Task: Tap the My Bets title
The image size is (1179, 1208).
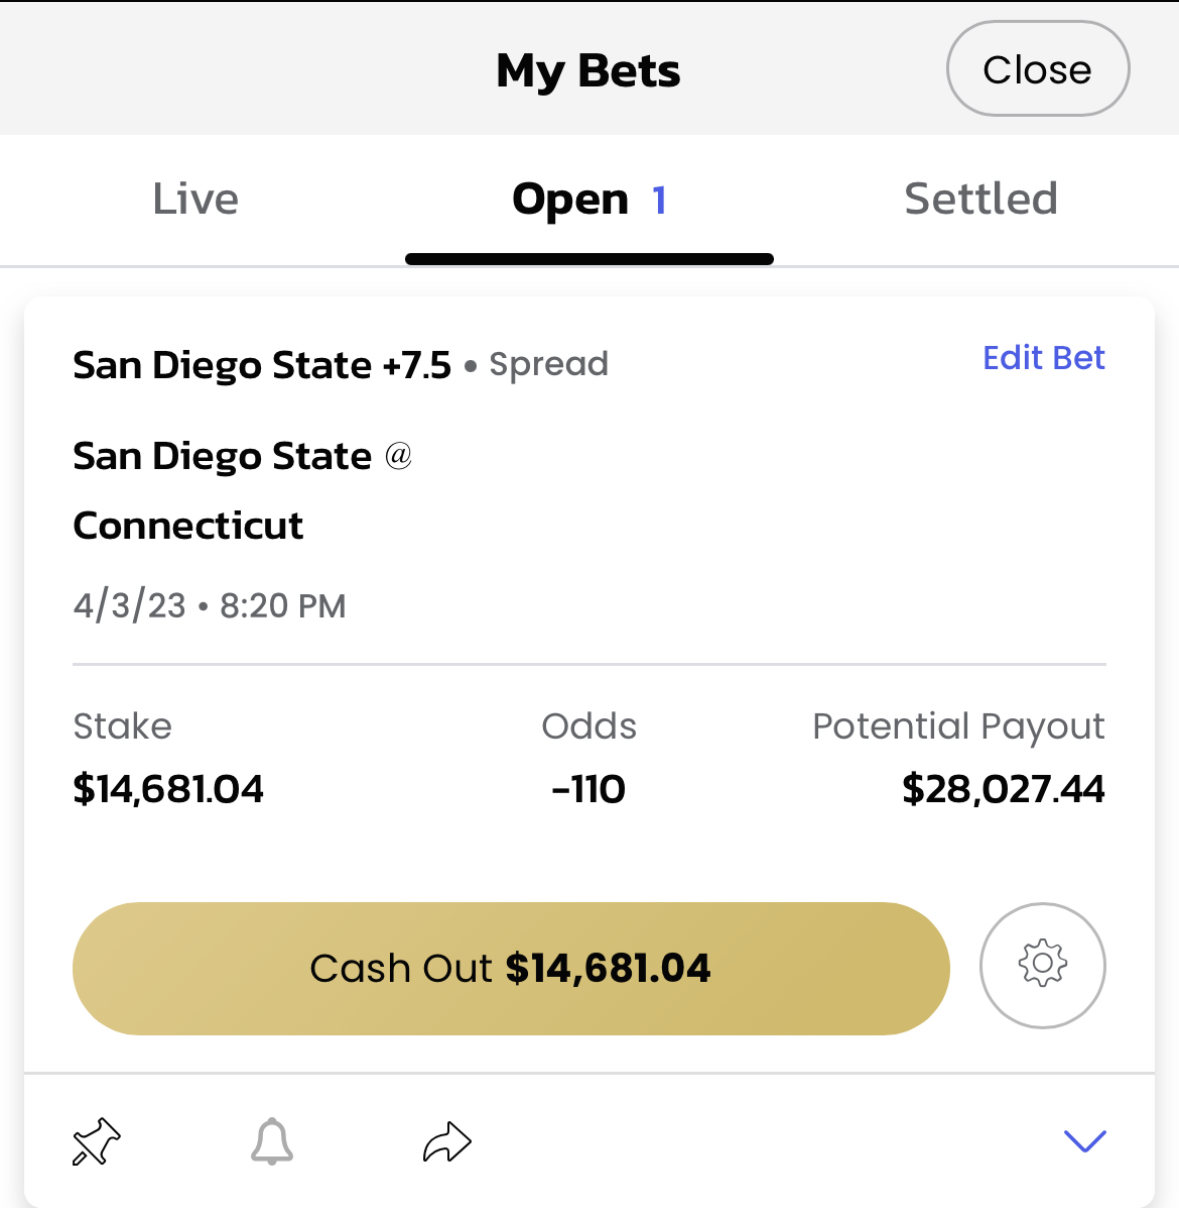Action: [x=588, y=71]
